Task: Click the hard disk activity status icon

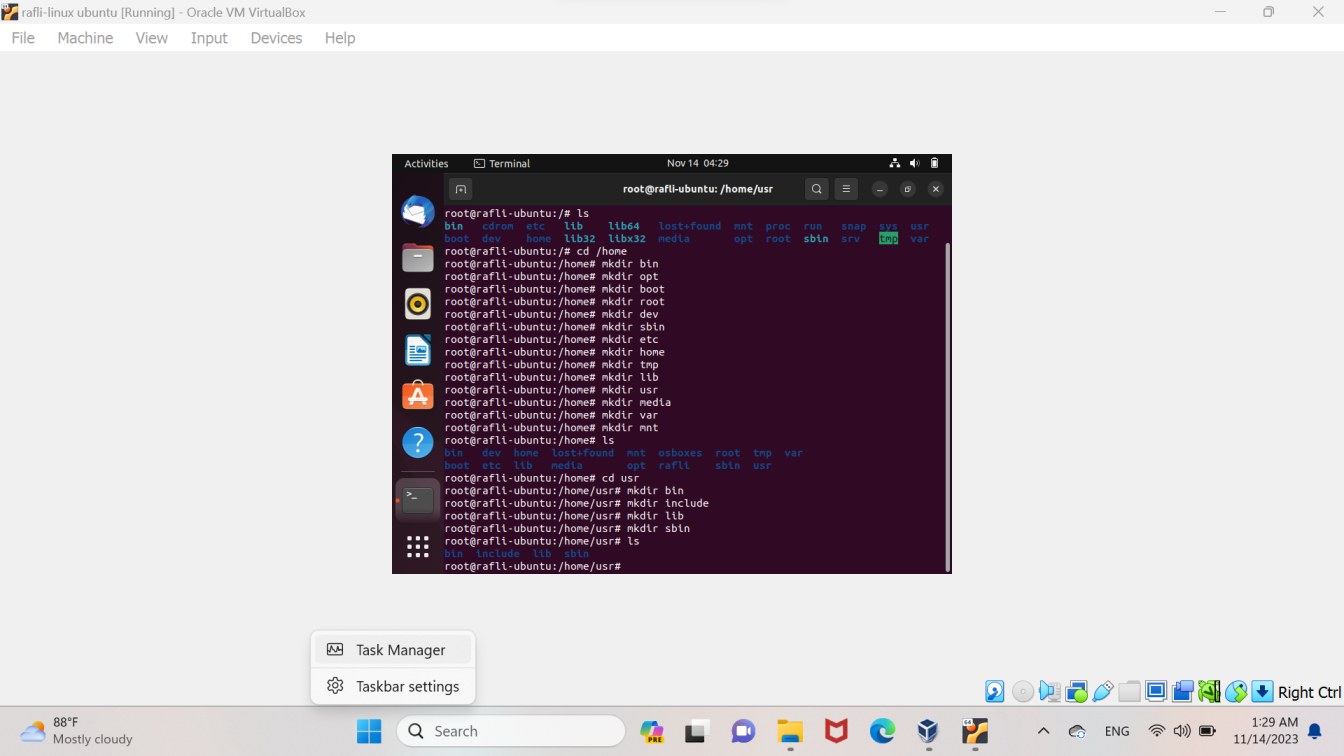Action: coord(995,691)
